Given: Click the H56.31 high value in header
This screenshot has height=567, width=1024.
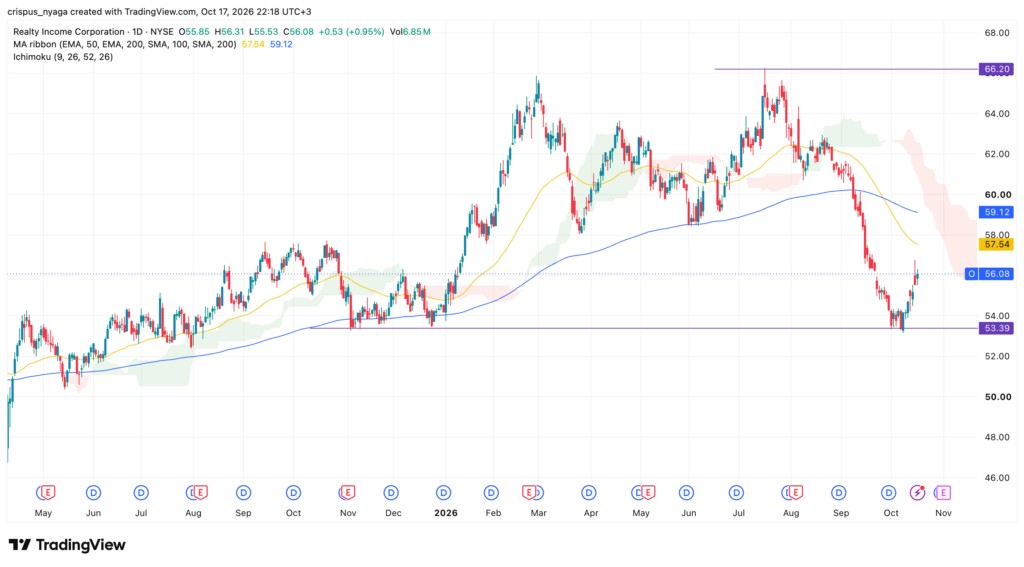Looking at the screenshot, I should [x=229, y=31].
